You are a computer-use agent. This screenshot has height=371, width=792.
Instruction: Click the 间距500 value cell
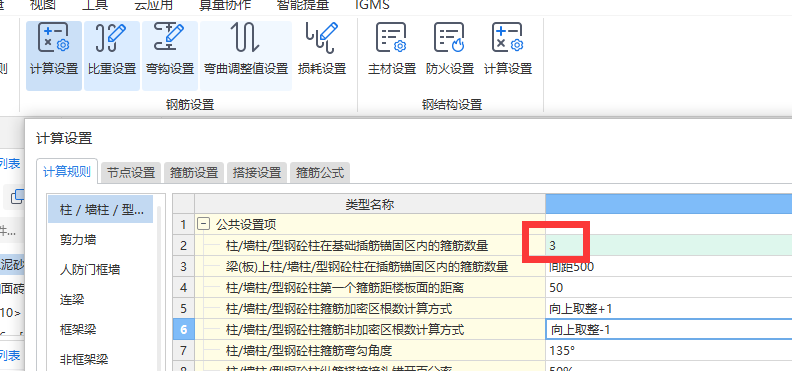[x=668, y=267]
